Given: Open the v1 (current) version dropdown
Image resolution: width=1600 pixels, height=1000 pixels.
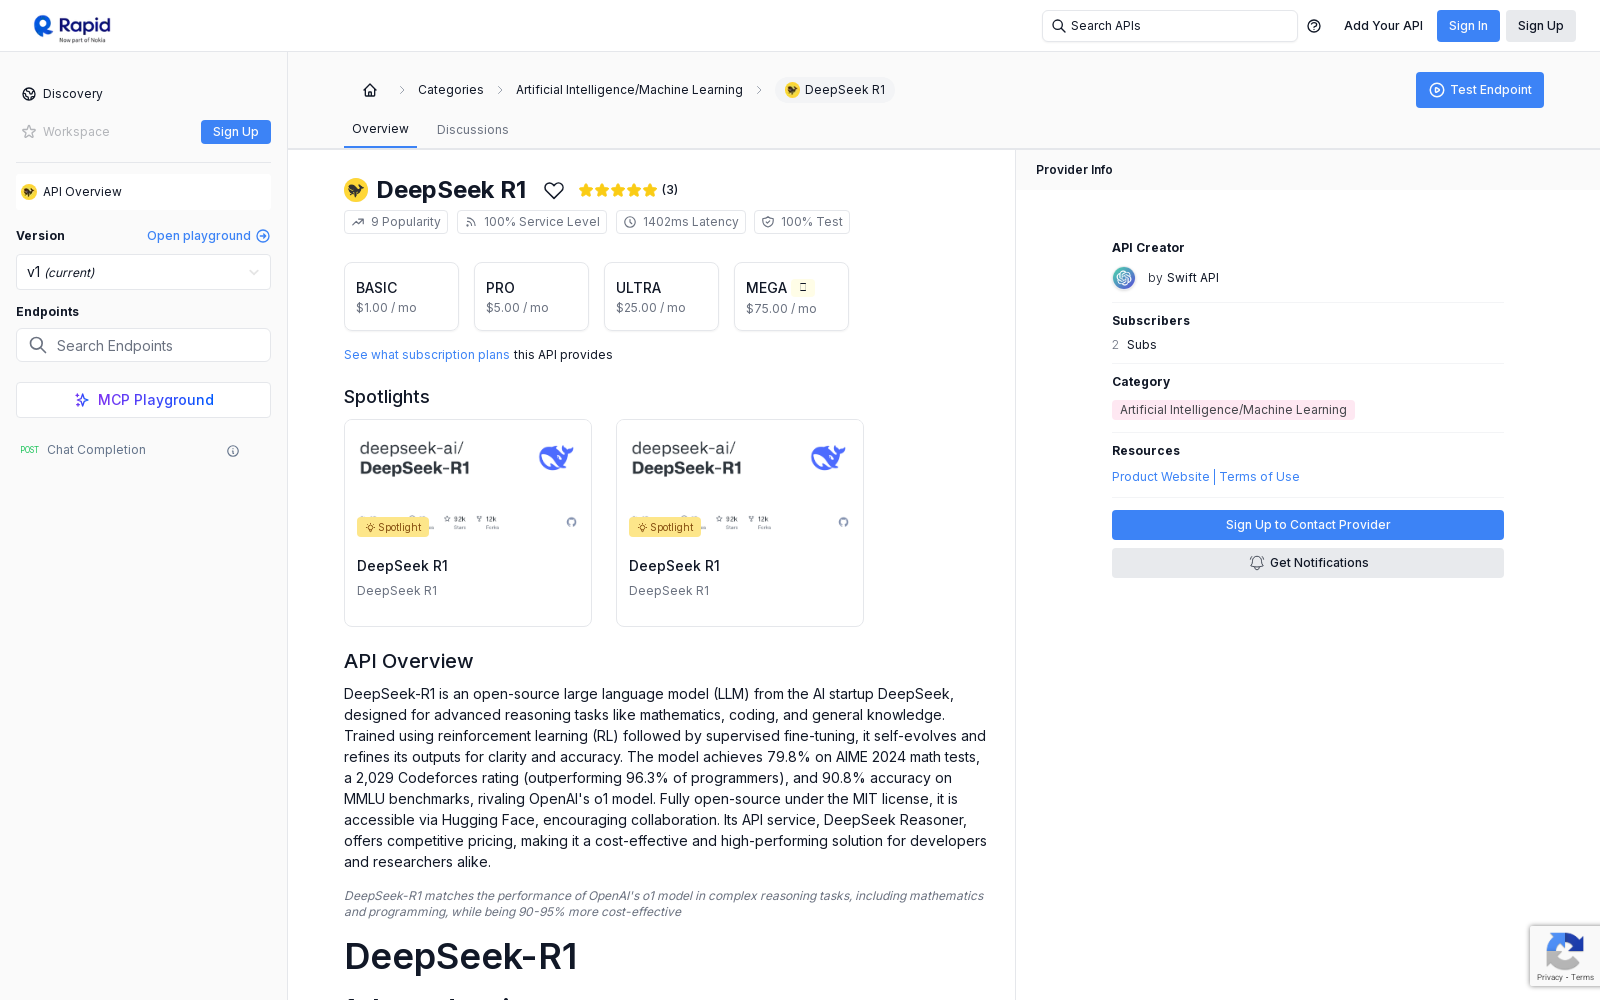Looking at the screenshot, I should click(x=143, y=272).
